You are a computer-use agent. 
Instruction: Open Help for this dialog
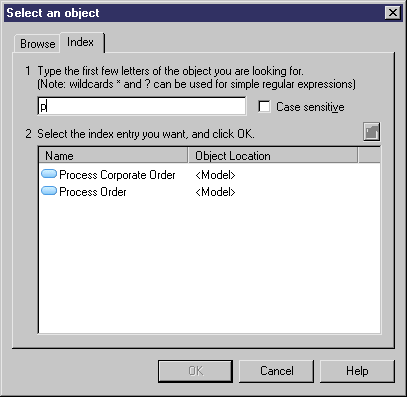(357, 371)
